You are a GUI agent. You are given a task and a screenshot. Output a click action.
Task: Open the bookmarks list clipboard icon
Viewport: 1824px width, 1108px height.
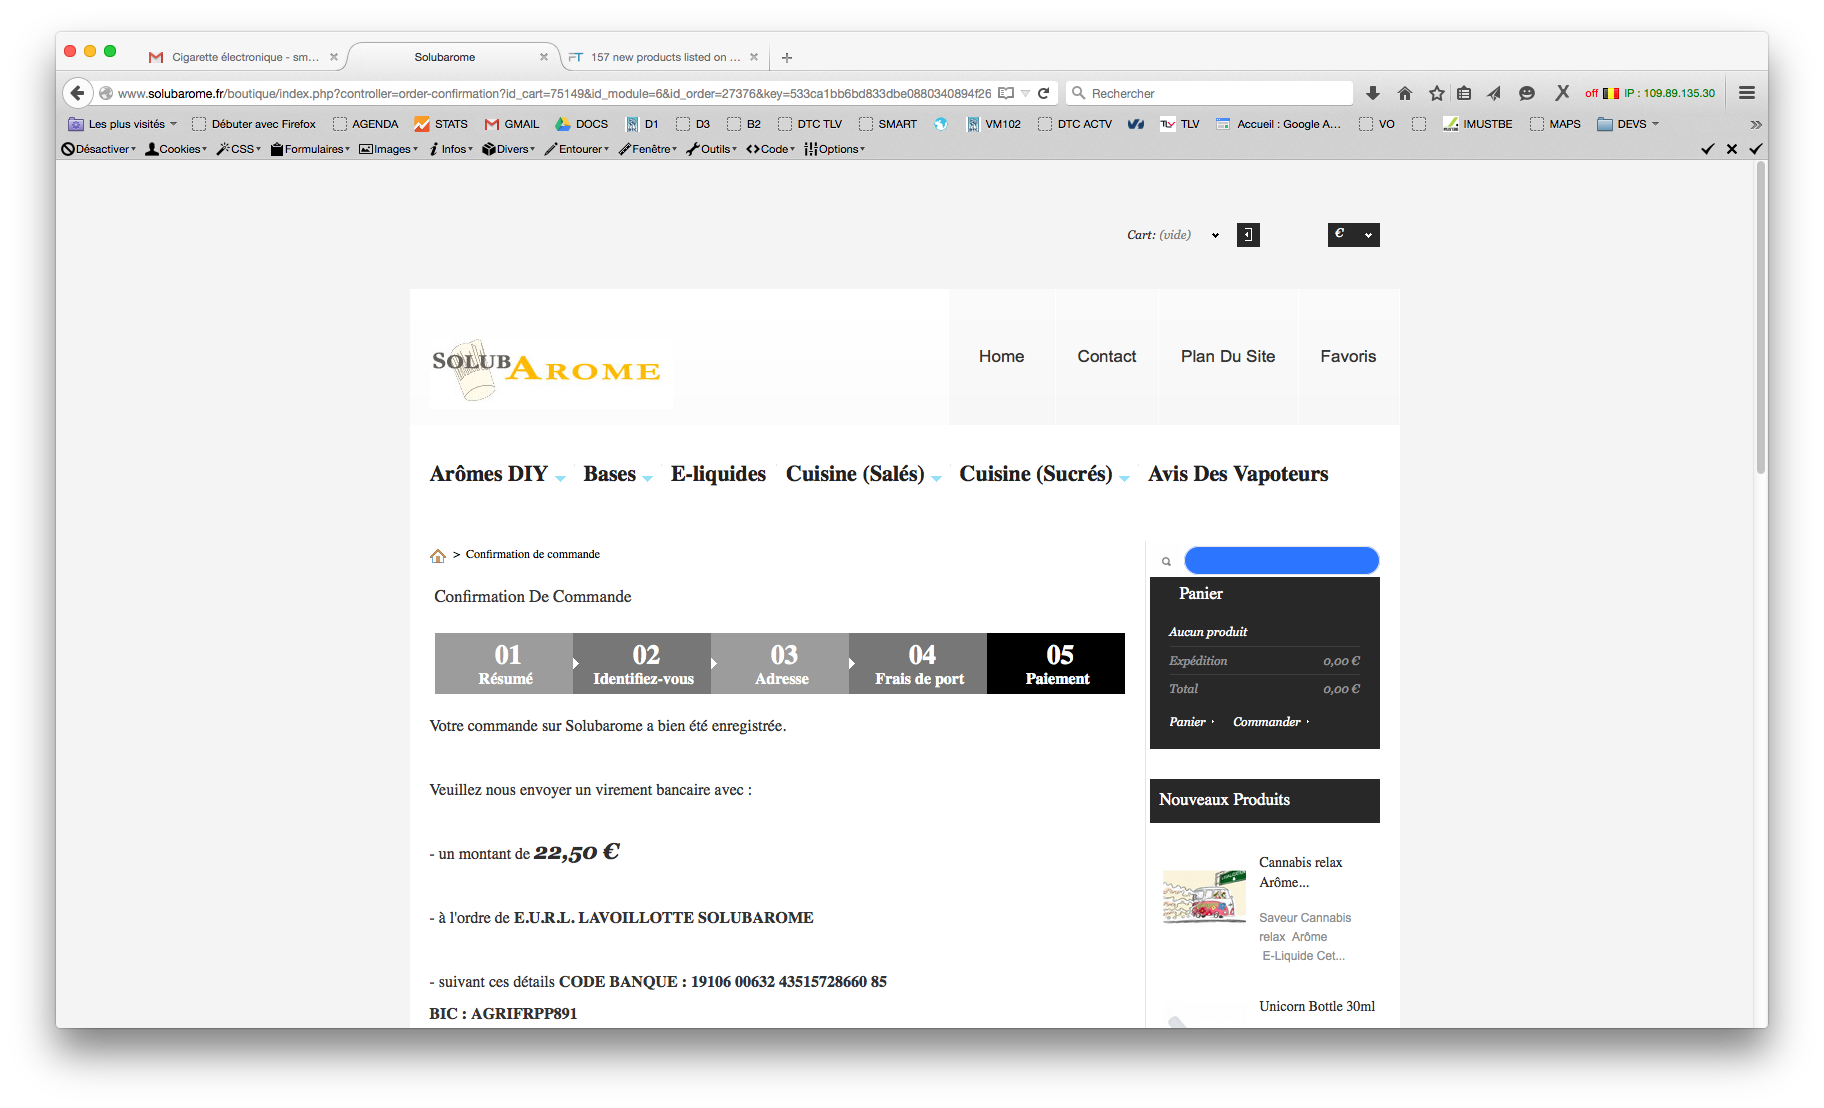pyautogui.click(x=1464, y=93)
